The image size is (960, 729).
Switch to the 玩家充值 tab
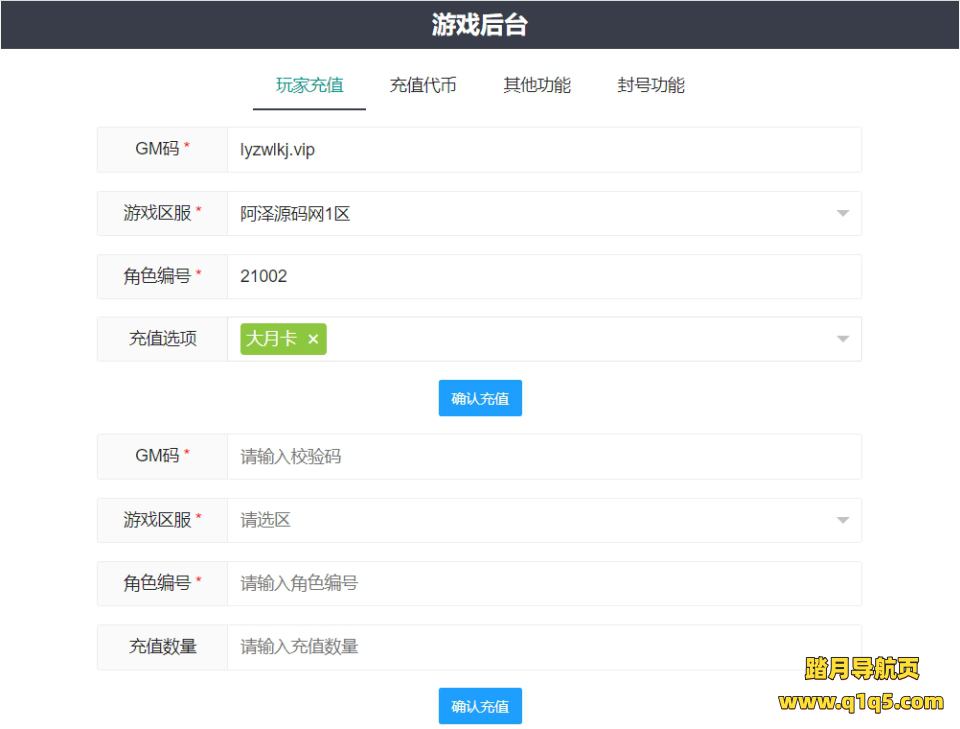(309, 85)
